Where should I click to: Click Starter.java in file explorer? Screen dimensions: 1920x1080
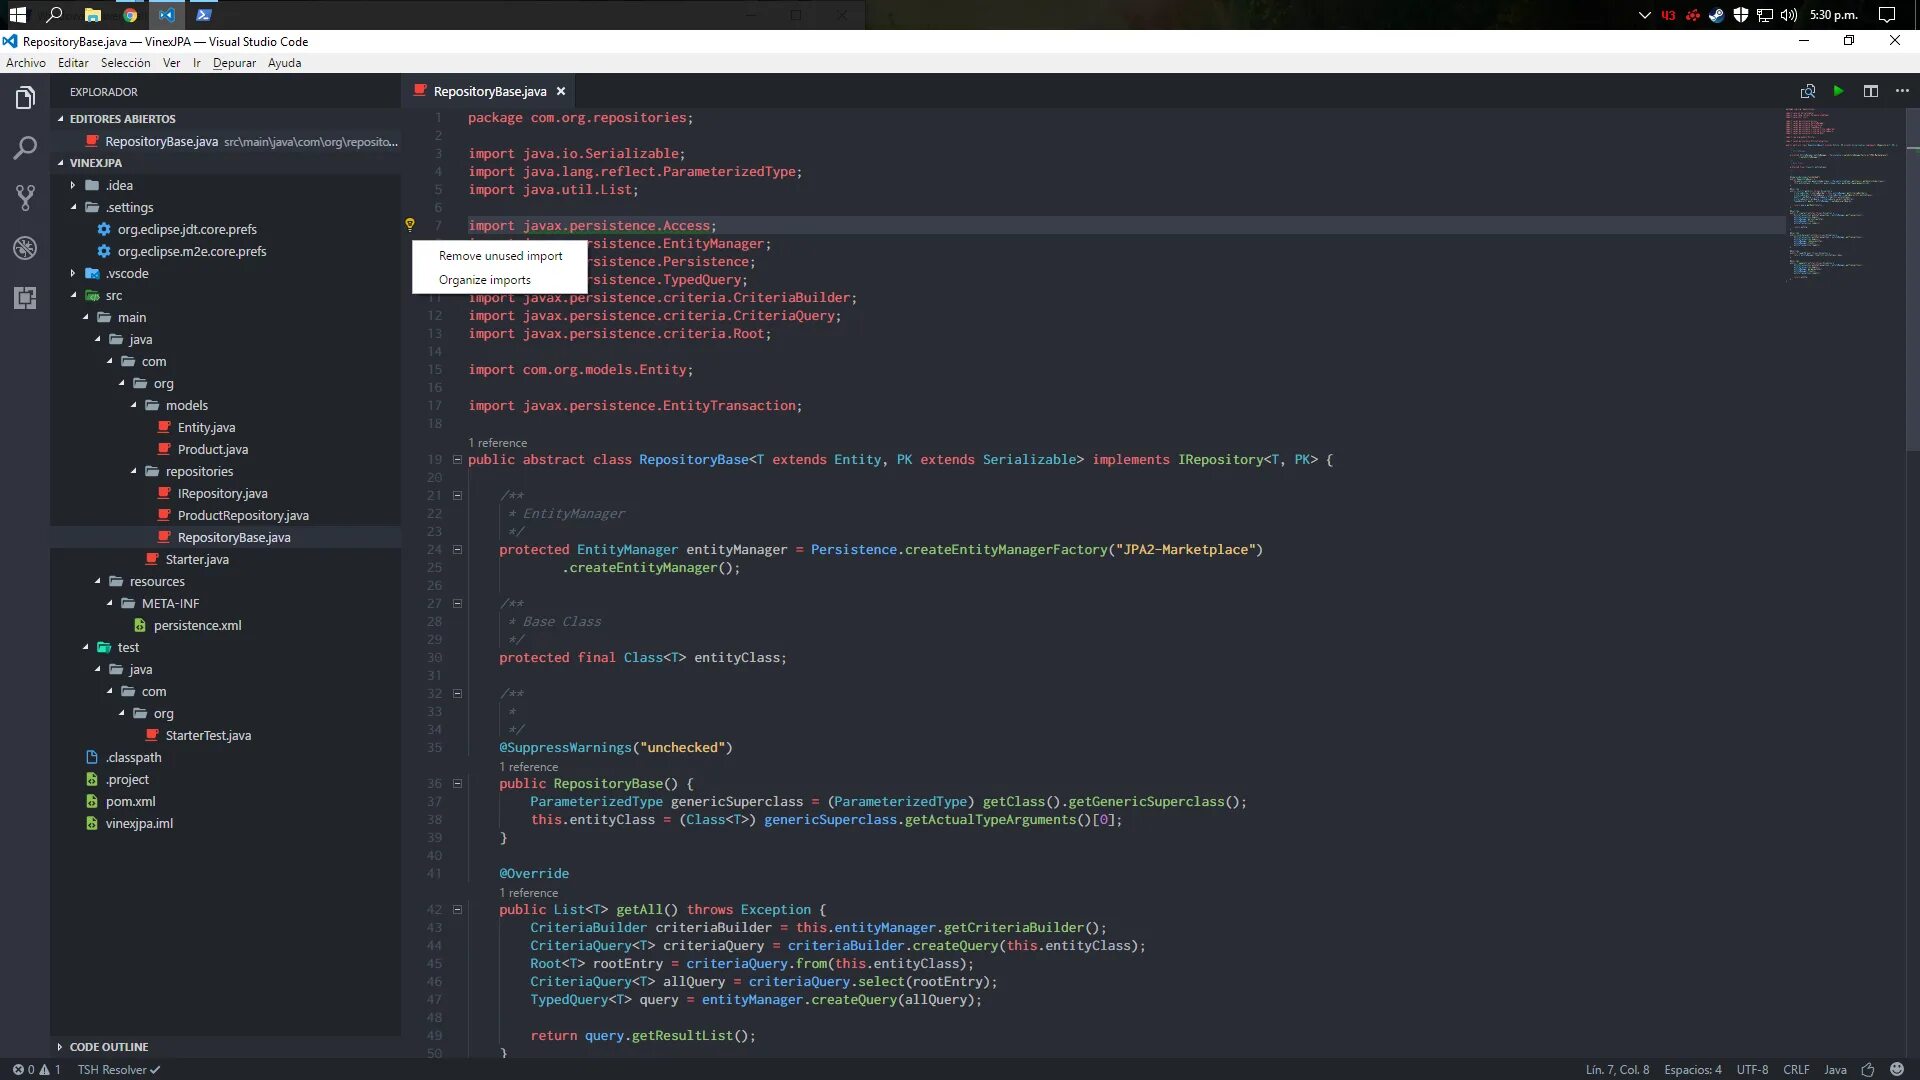(196, 559)
